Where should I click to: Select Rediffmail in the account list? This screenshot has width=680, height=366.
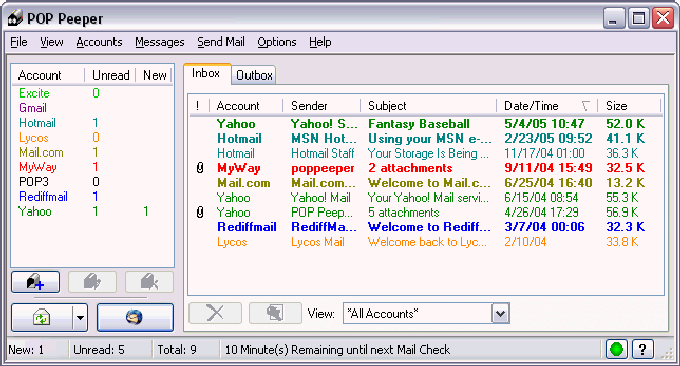click(x=43, y=196)
